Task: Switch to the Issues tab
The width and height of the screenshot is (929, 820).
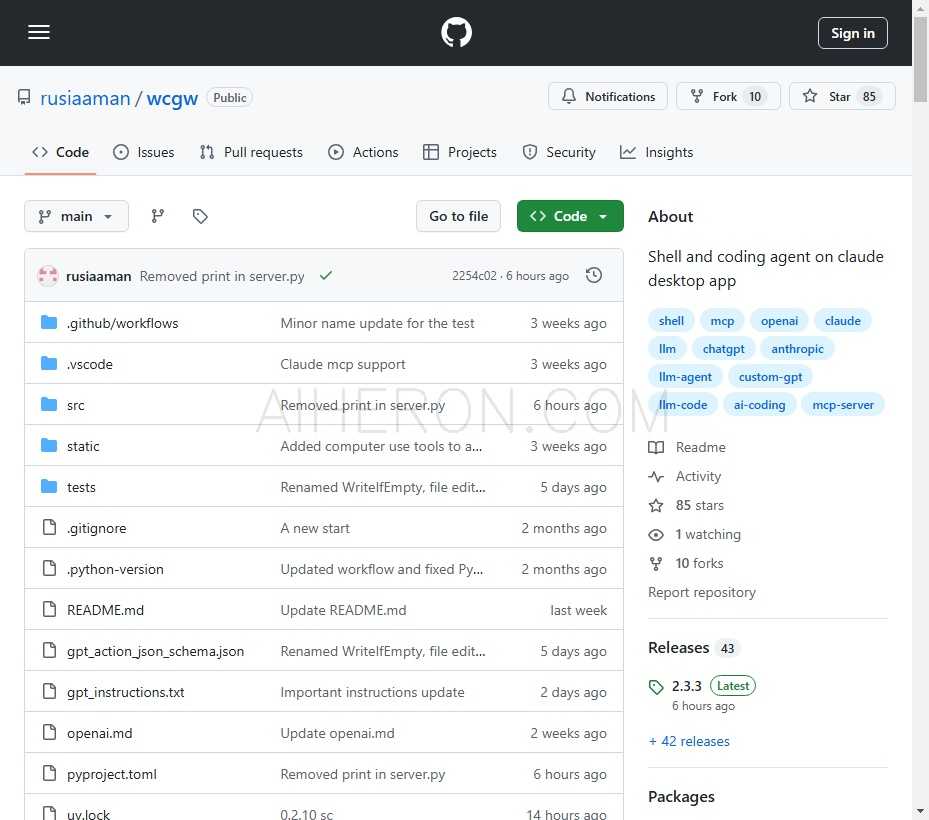Action: click(x=144, y=152)
